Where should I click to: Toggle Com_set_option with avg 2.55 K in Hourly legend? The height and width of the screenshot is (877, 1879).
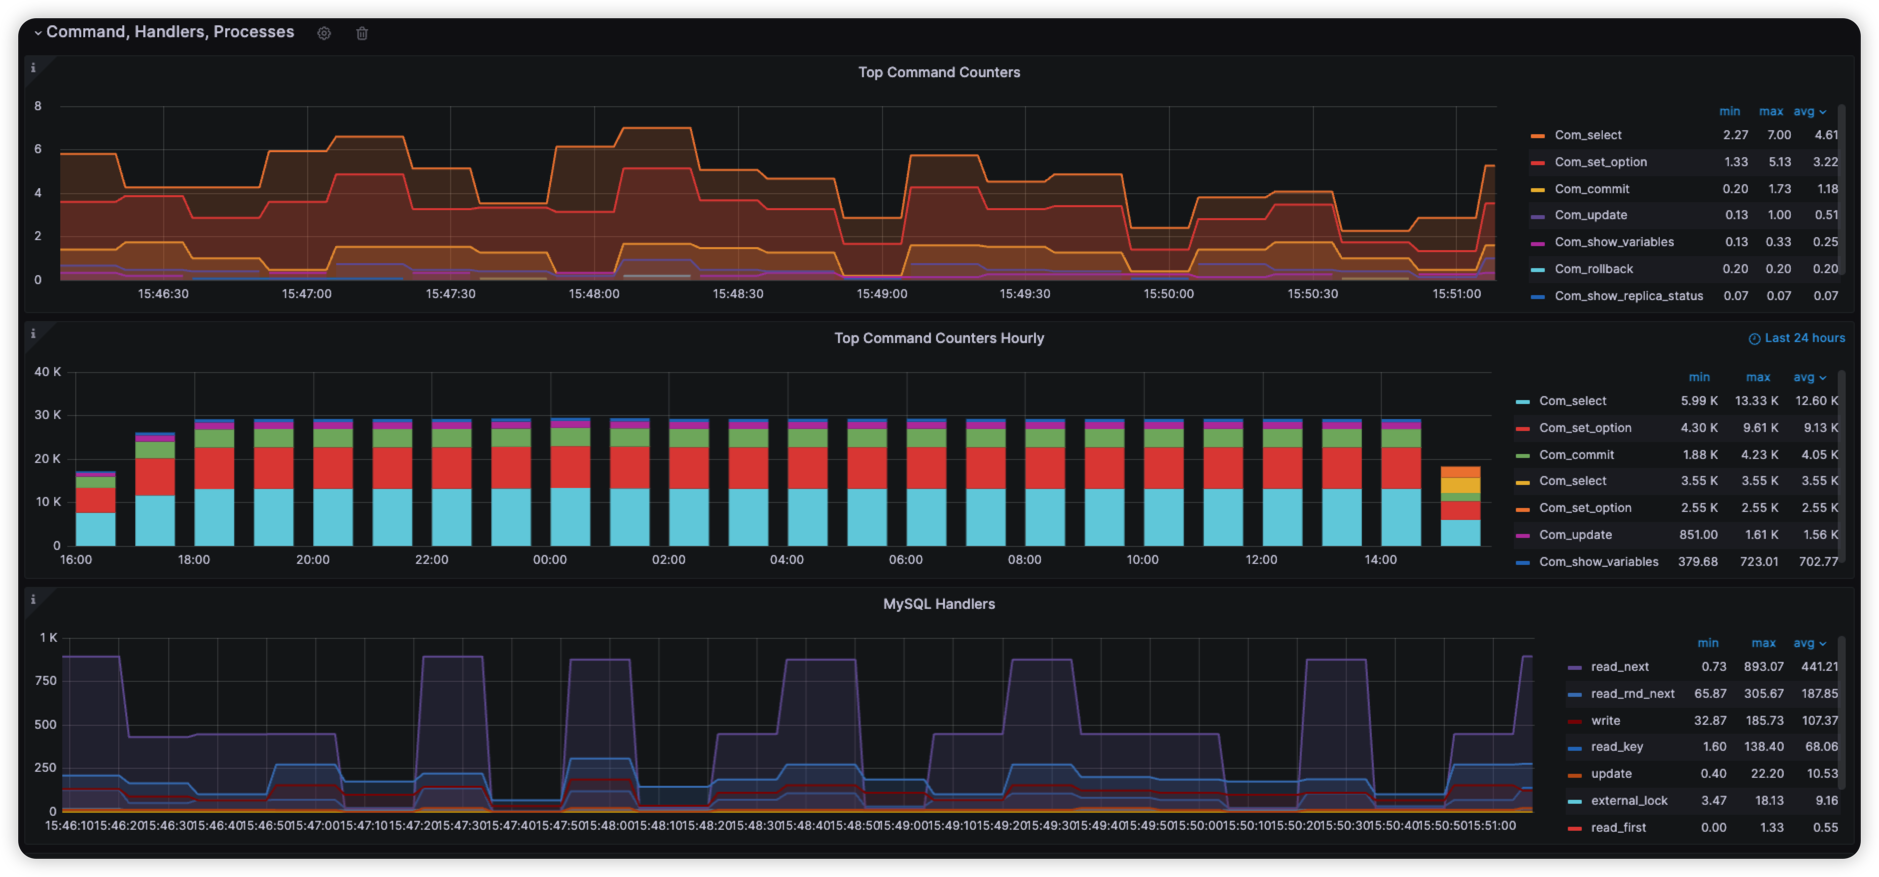[x=1585, y=508]
